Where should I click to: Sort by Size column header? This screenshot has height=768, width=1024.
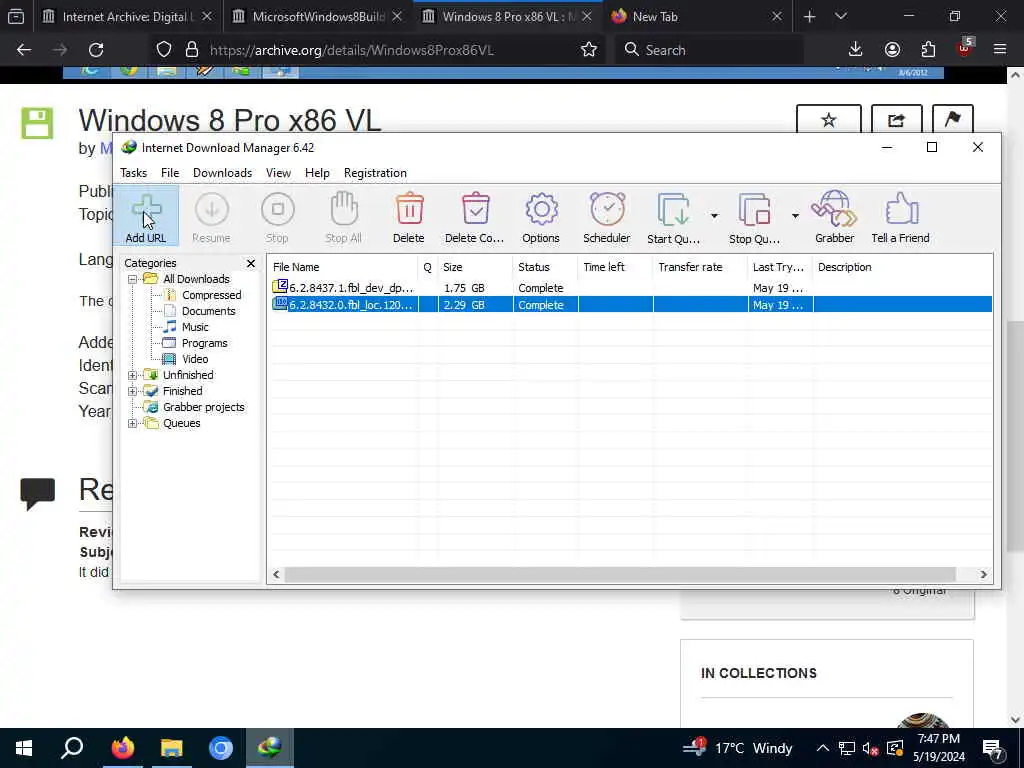[x=475, y=267]
